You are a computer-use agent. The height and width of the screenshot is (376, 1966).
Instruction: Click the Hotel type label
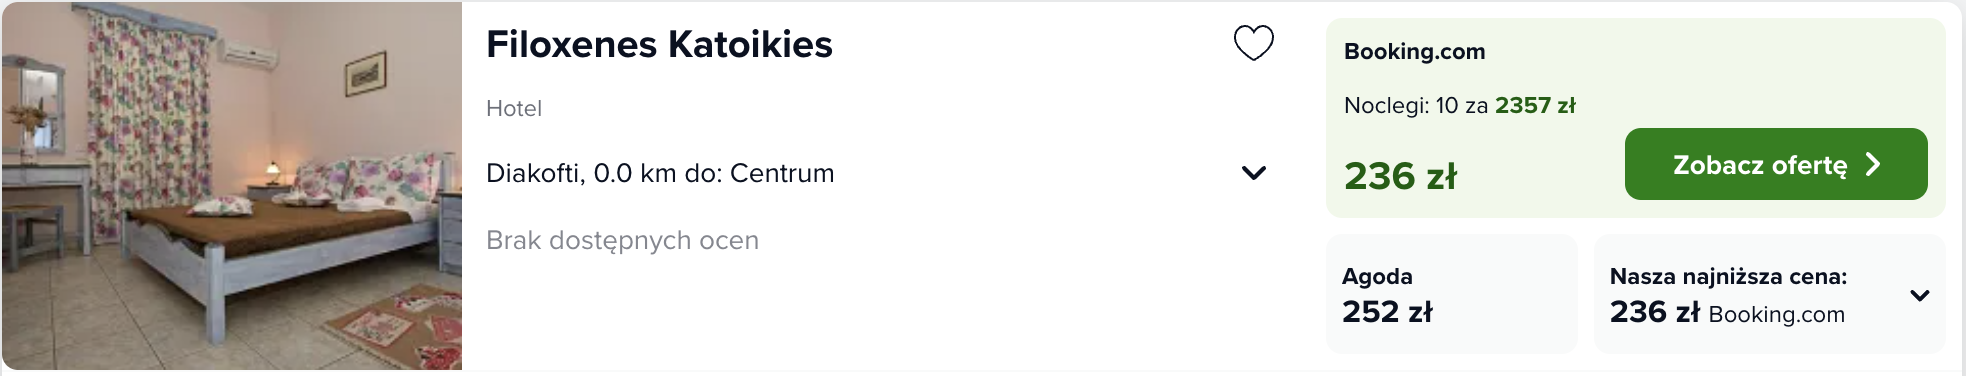514,108
